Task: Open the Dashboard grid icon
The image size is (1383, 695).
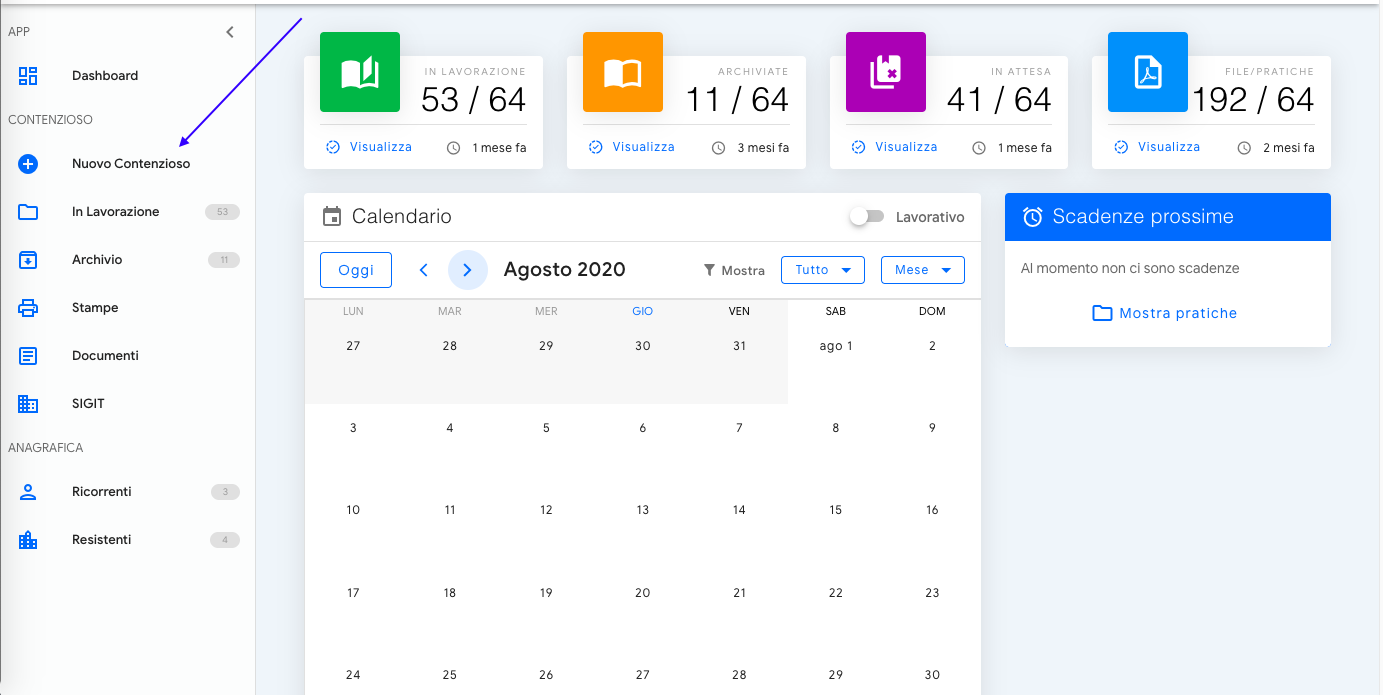Action: click(28, 76)
